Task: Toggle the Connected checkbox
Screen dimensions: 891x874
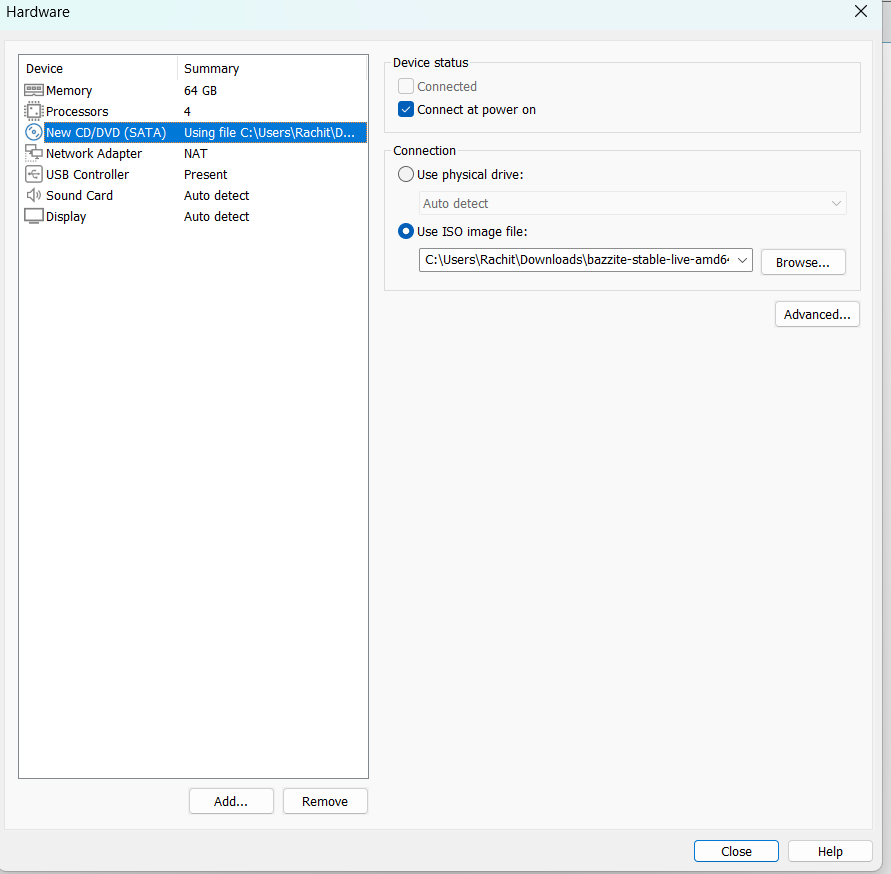Action: pos(406,86)
